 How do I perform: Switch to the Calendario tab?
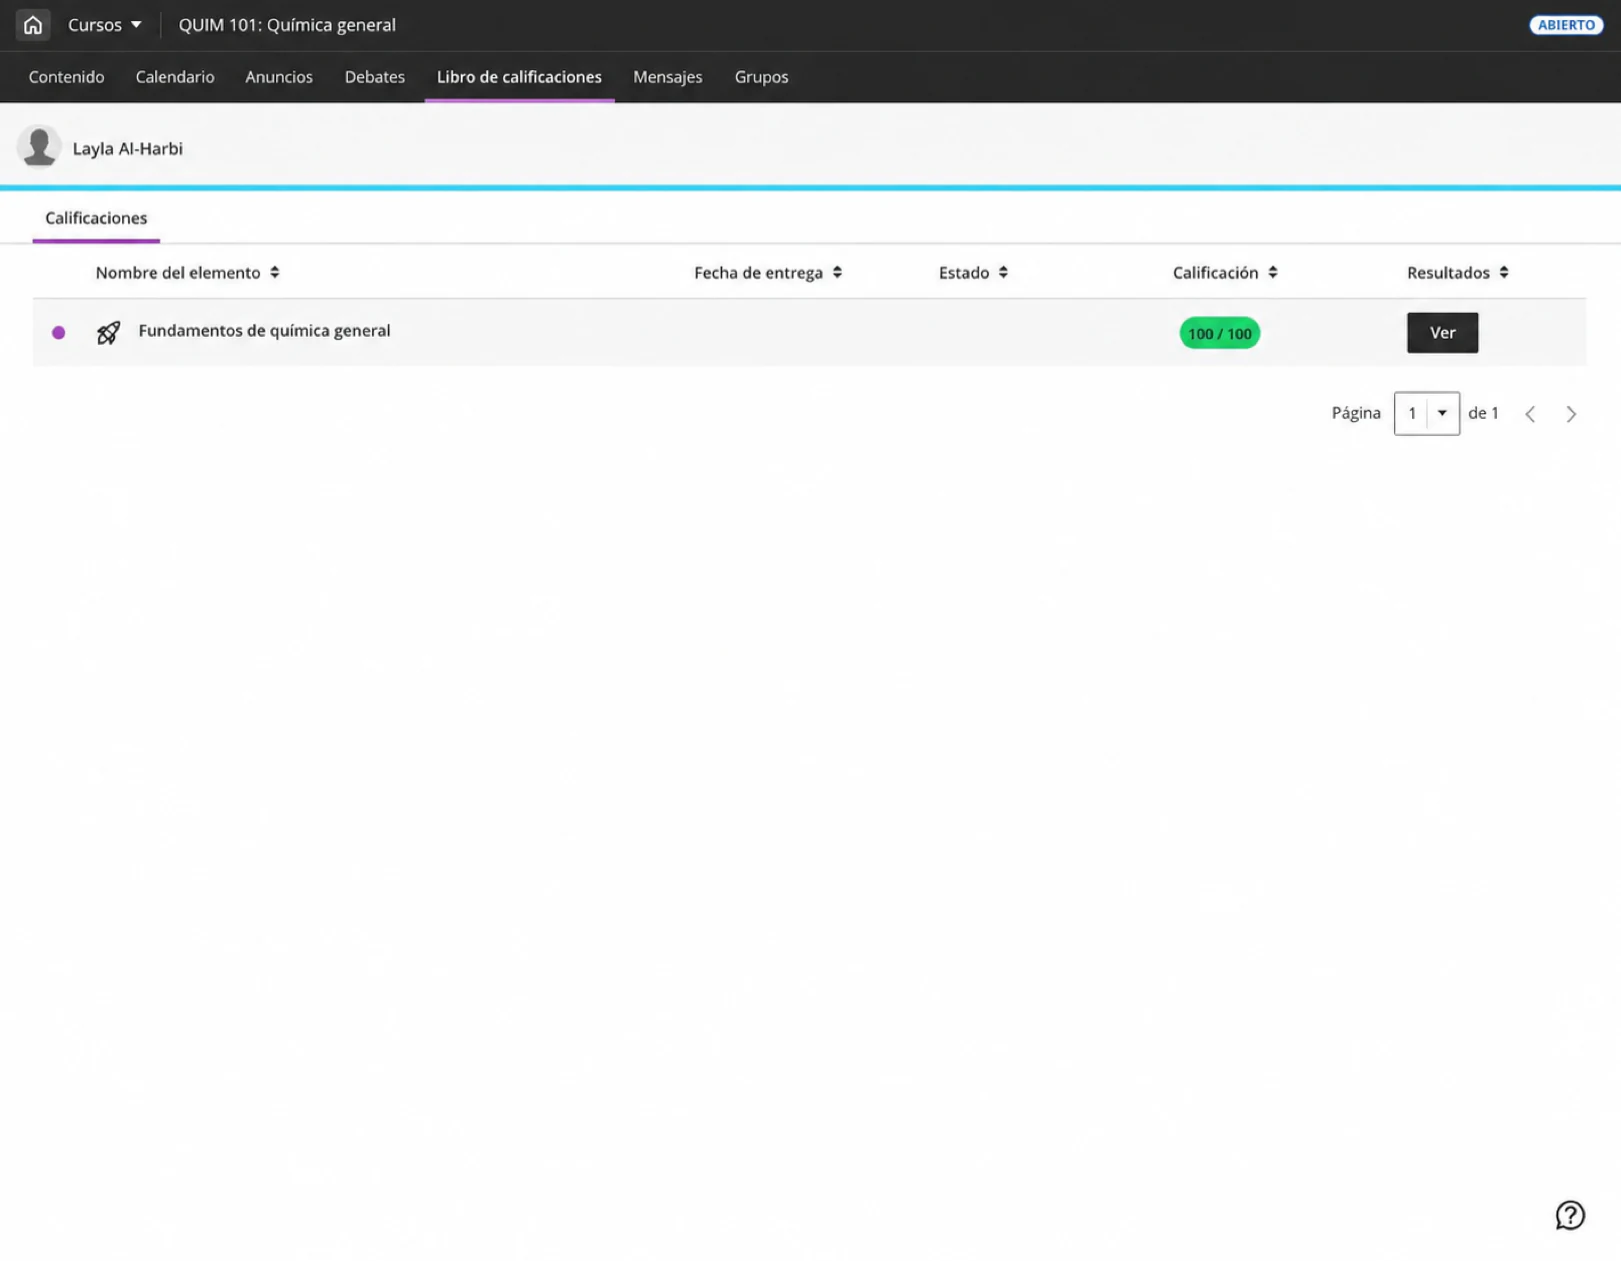pos(175,77)
